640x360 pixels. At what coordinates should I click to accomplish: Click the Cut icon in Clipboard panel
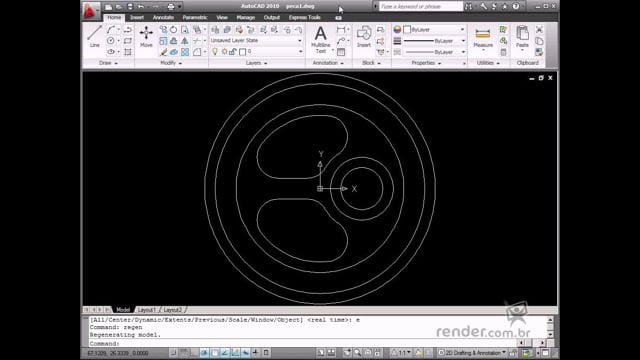point(539,29)
